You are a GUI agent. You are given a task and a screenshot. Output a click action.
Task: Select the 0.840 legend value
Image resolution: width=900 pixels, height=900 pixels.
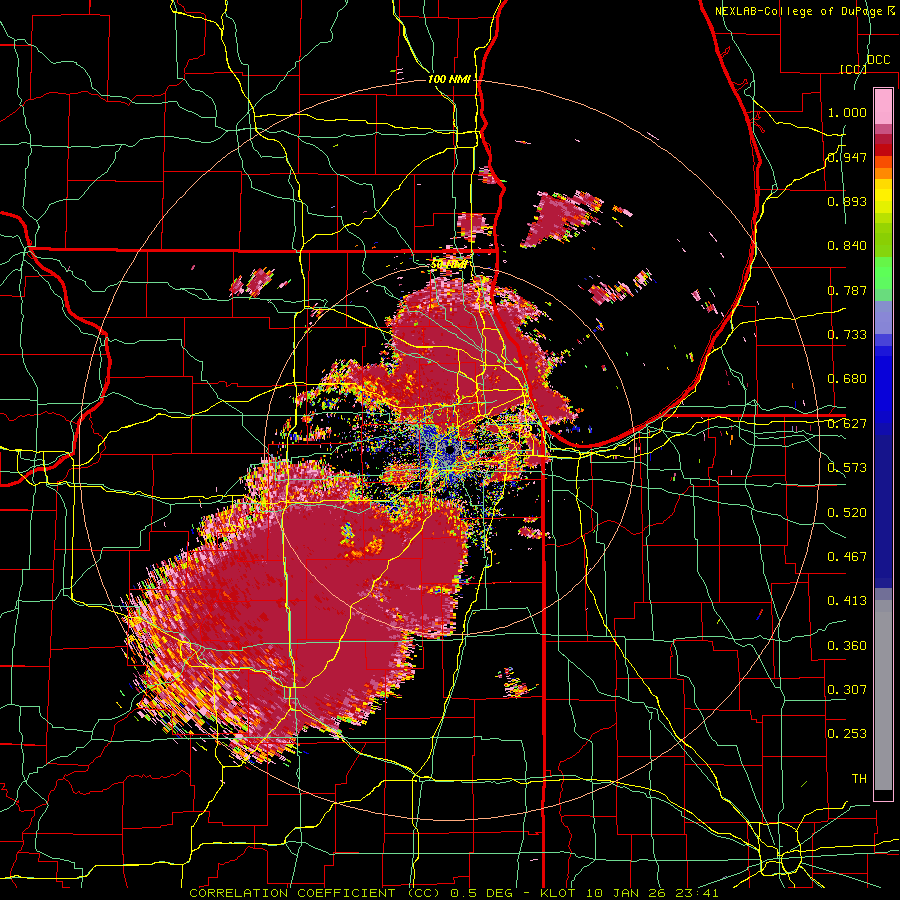(x=847, y=246)
